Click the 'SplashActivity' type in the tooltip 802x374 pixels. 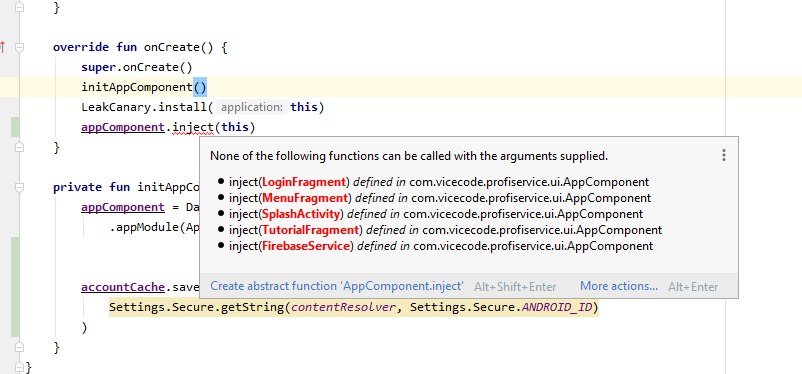point(301,214)
